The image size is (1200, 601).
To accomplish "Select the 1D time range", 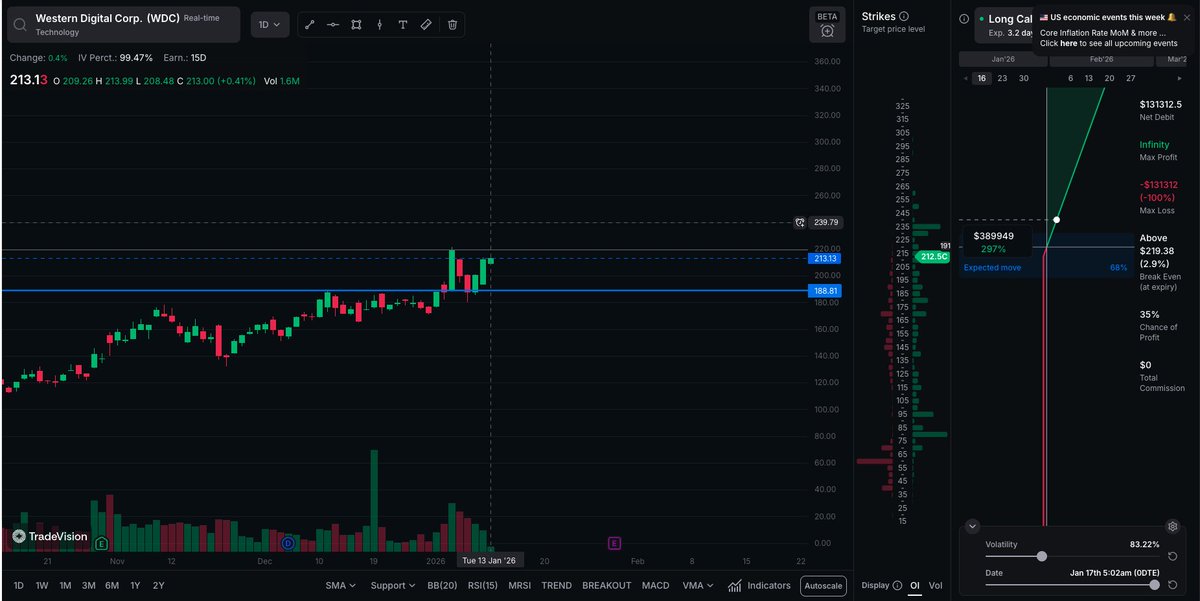I will pyautogui.click(x=19, y=585).
